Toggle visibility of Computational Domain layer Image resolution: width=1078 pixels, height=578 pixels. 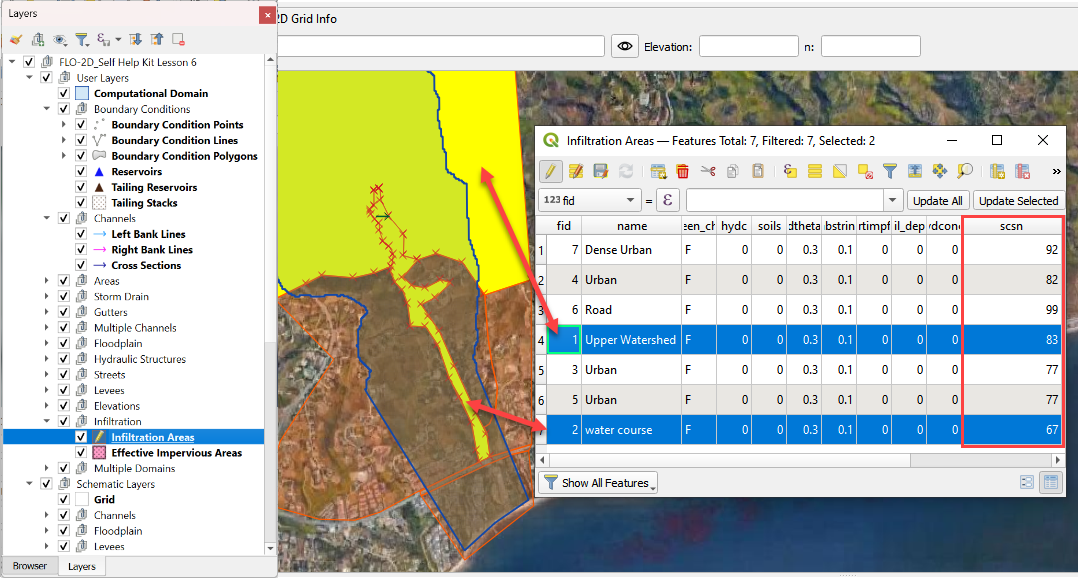[65, 93]
